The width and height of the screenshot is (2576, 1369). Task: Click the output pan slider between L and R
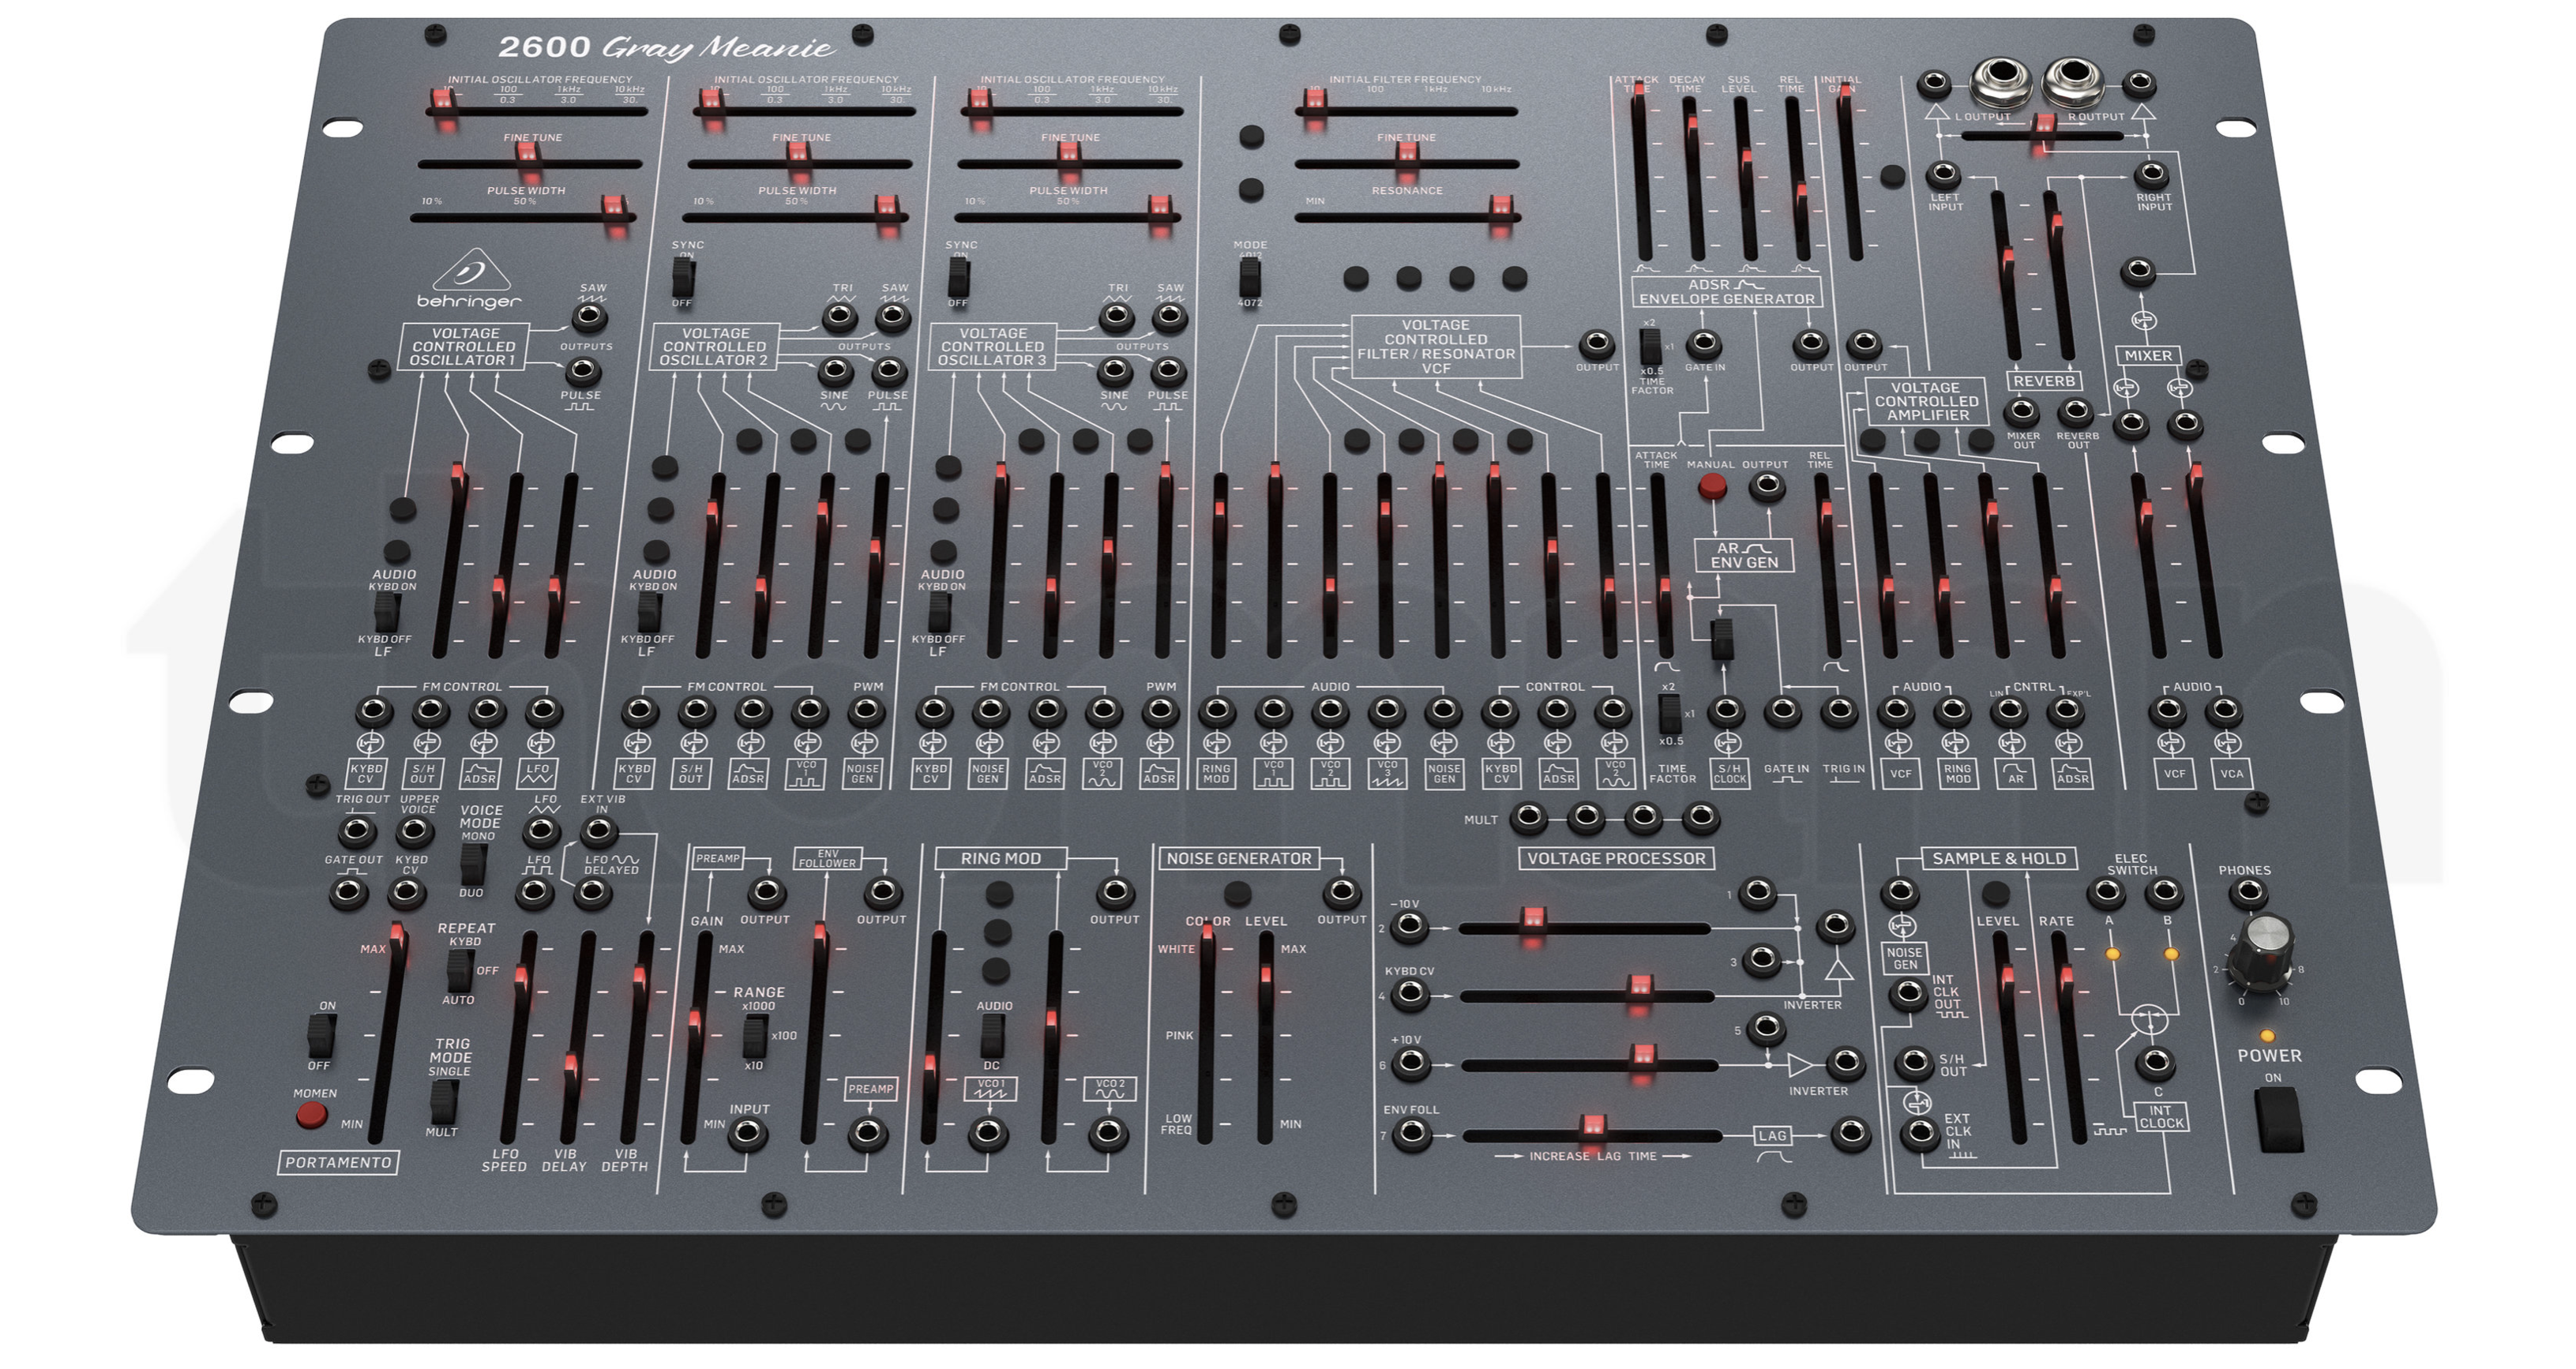2043,134
